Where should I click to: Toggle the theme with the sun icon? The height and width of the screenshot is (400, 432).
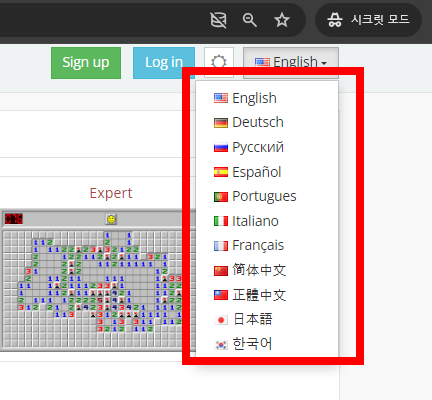point(219,62)
